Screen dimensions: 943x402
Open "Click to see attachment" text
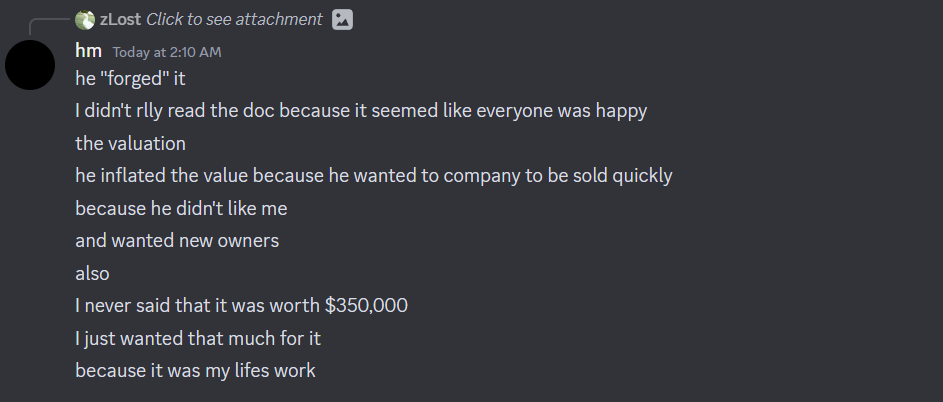[234, 20]
